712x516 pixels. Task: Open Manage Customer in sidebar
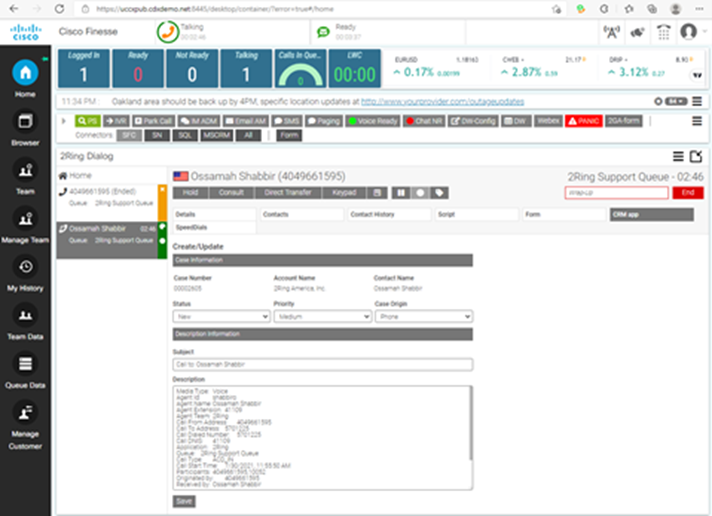[25, 413]
